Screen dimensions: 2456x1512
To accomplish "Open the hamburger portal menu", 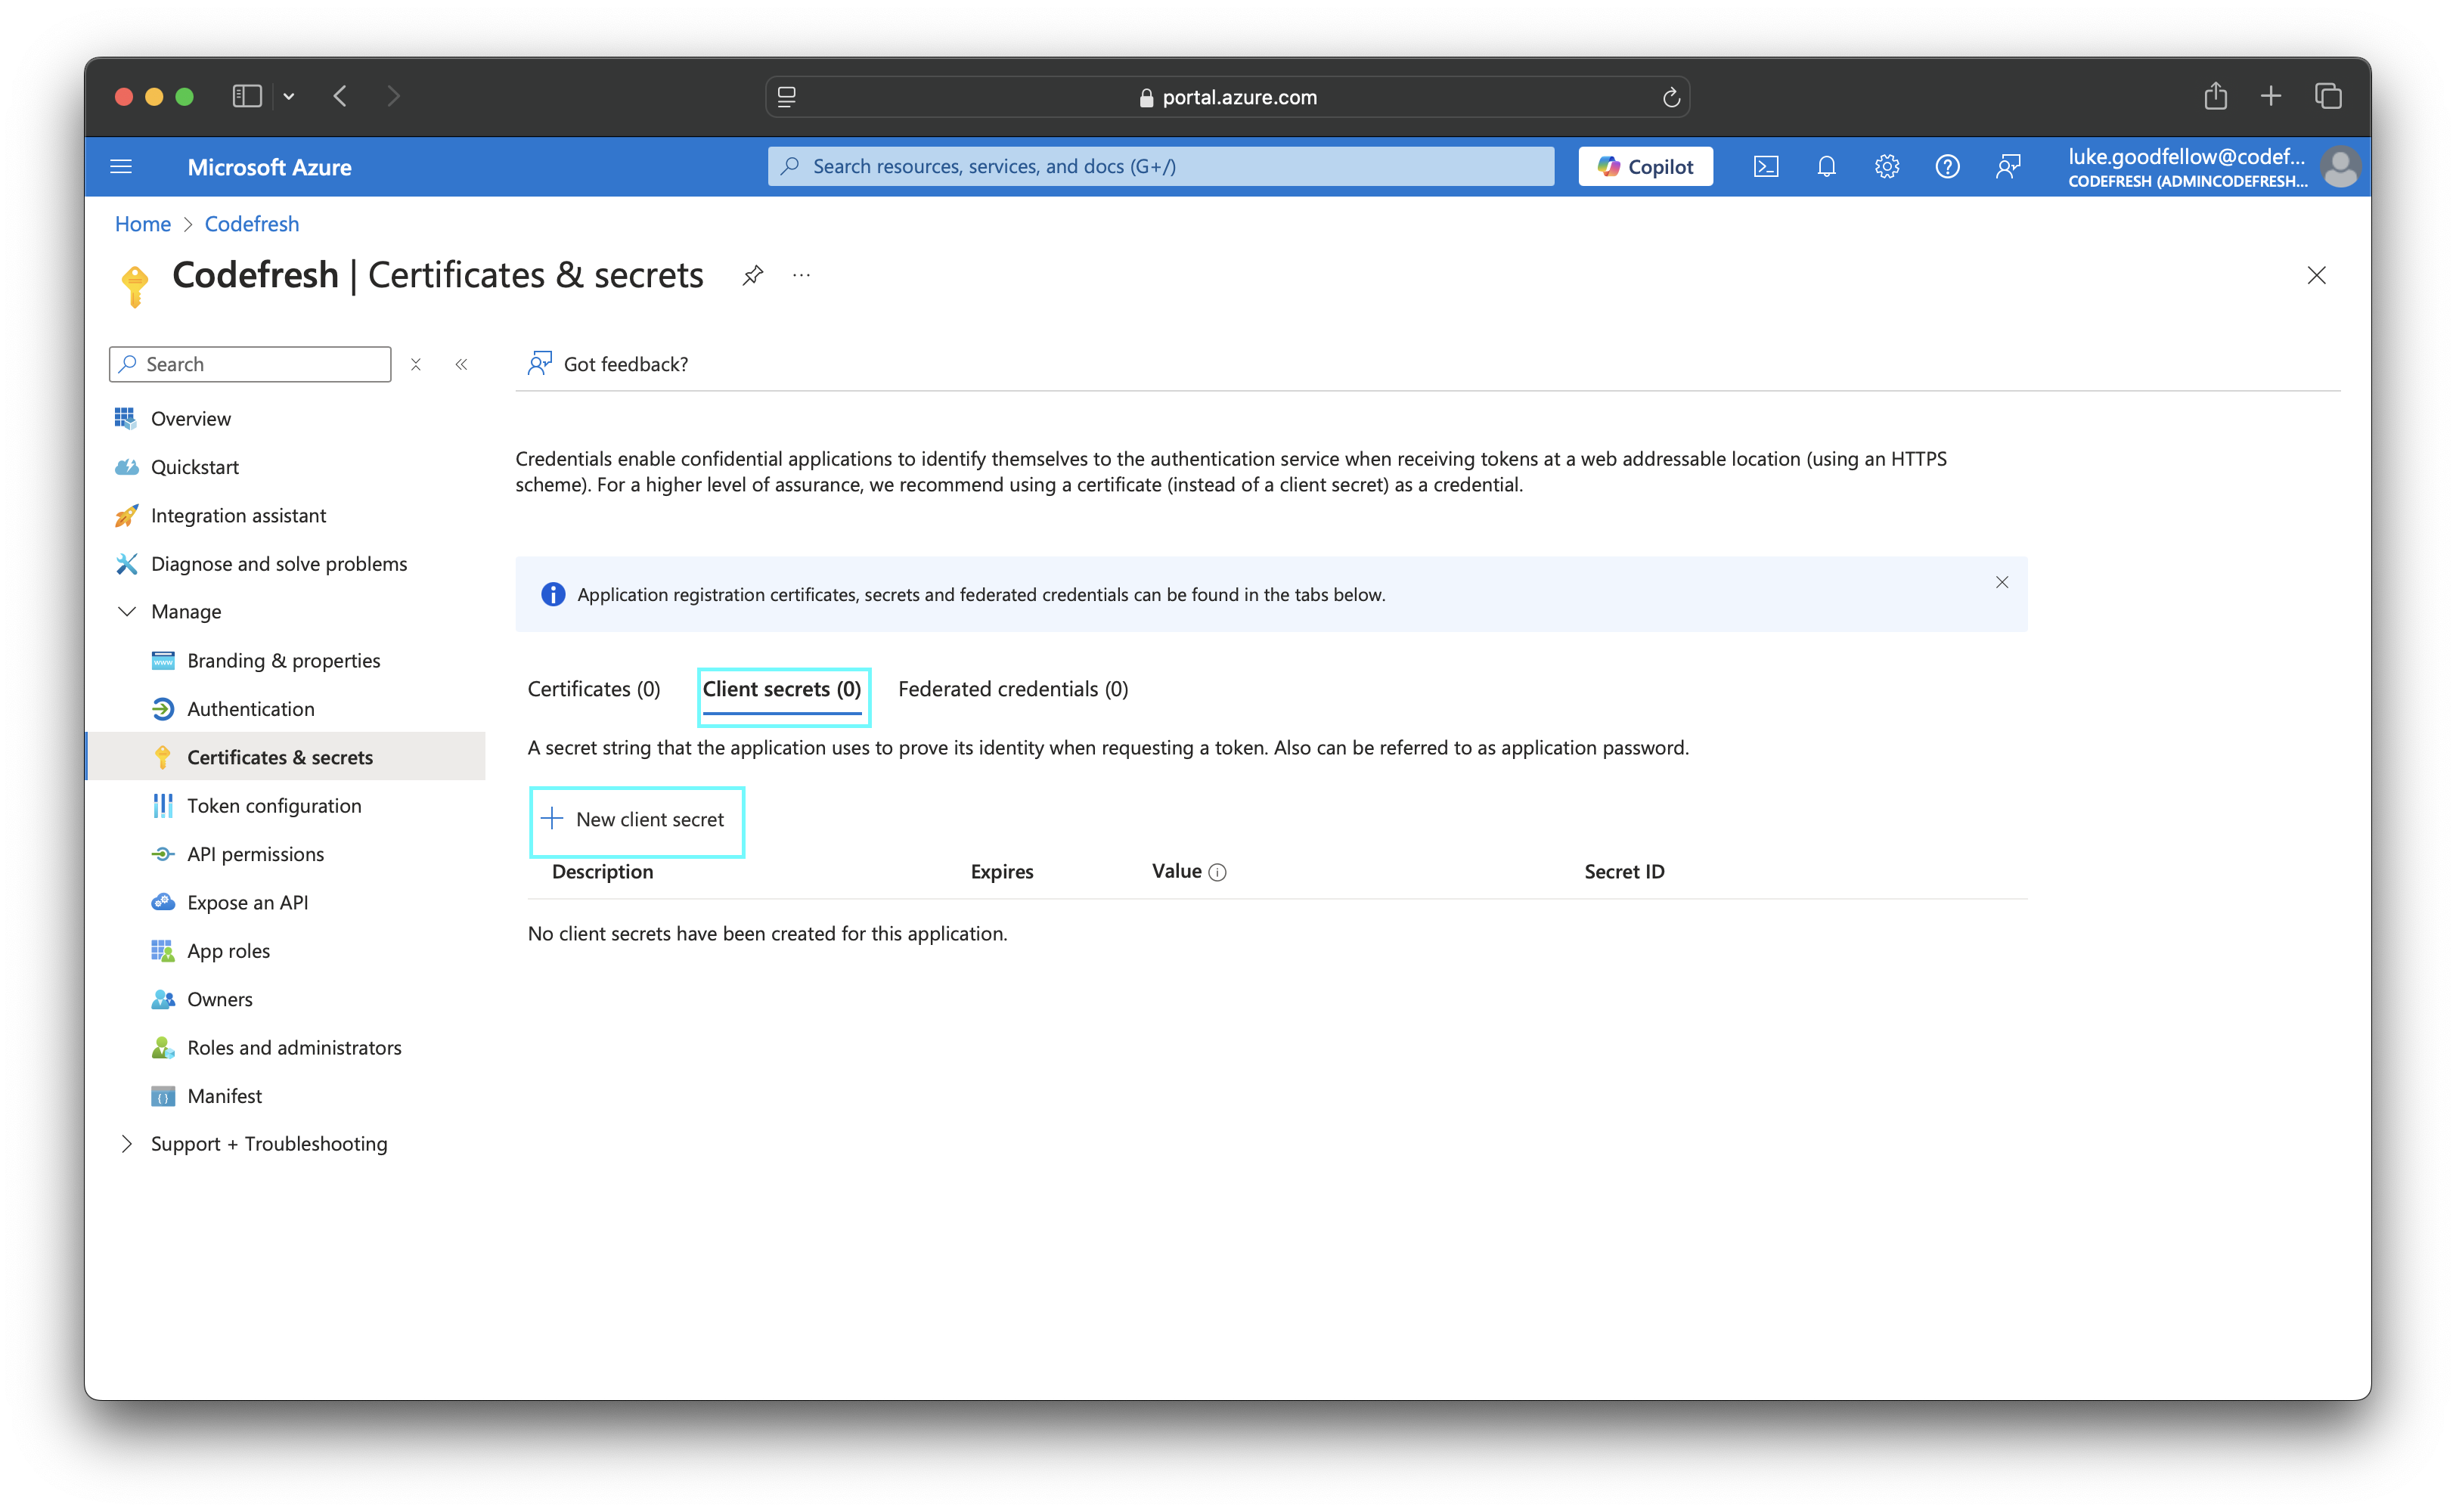I will click(x=121, y=167).
